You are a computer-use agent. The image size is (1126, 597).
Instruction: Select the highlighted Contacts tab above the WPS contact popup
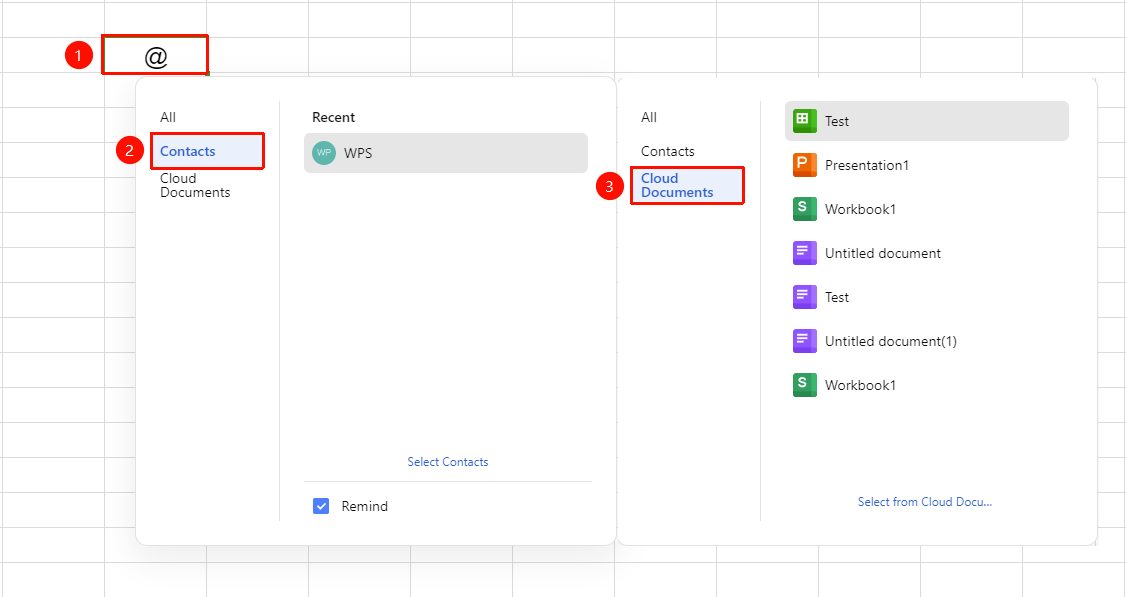[x=207, y=151]
